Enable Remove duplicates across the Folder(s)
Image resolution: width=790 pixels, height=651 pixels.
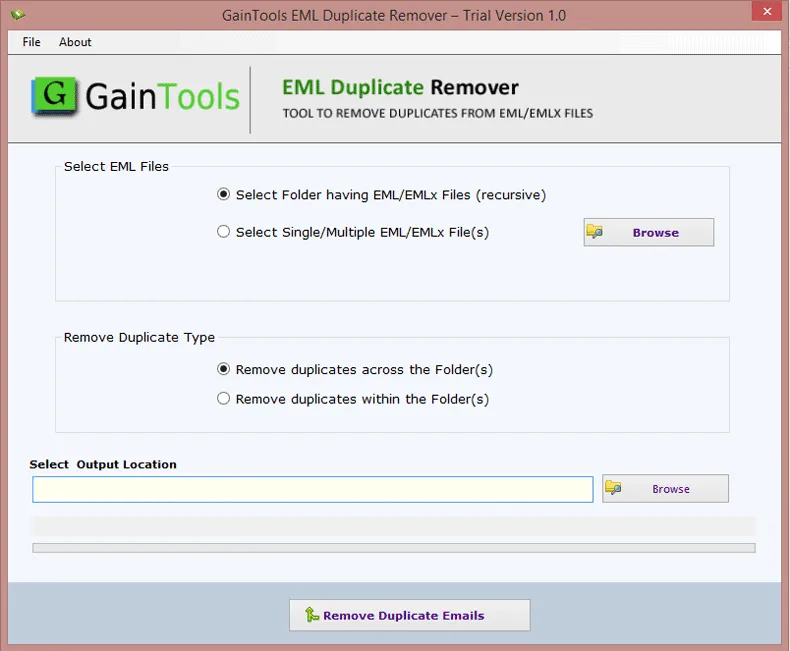coord(224,370)
